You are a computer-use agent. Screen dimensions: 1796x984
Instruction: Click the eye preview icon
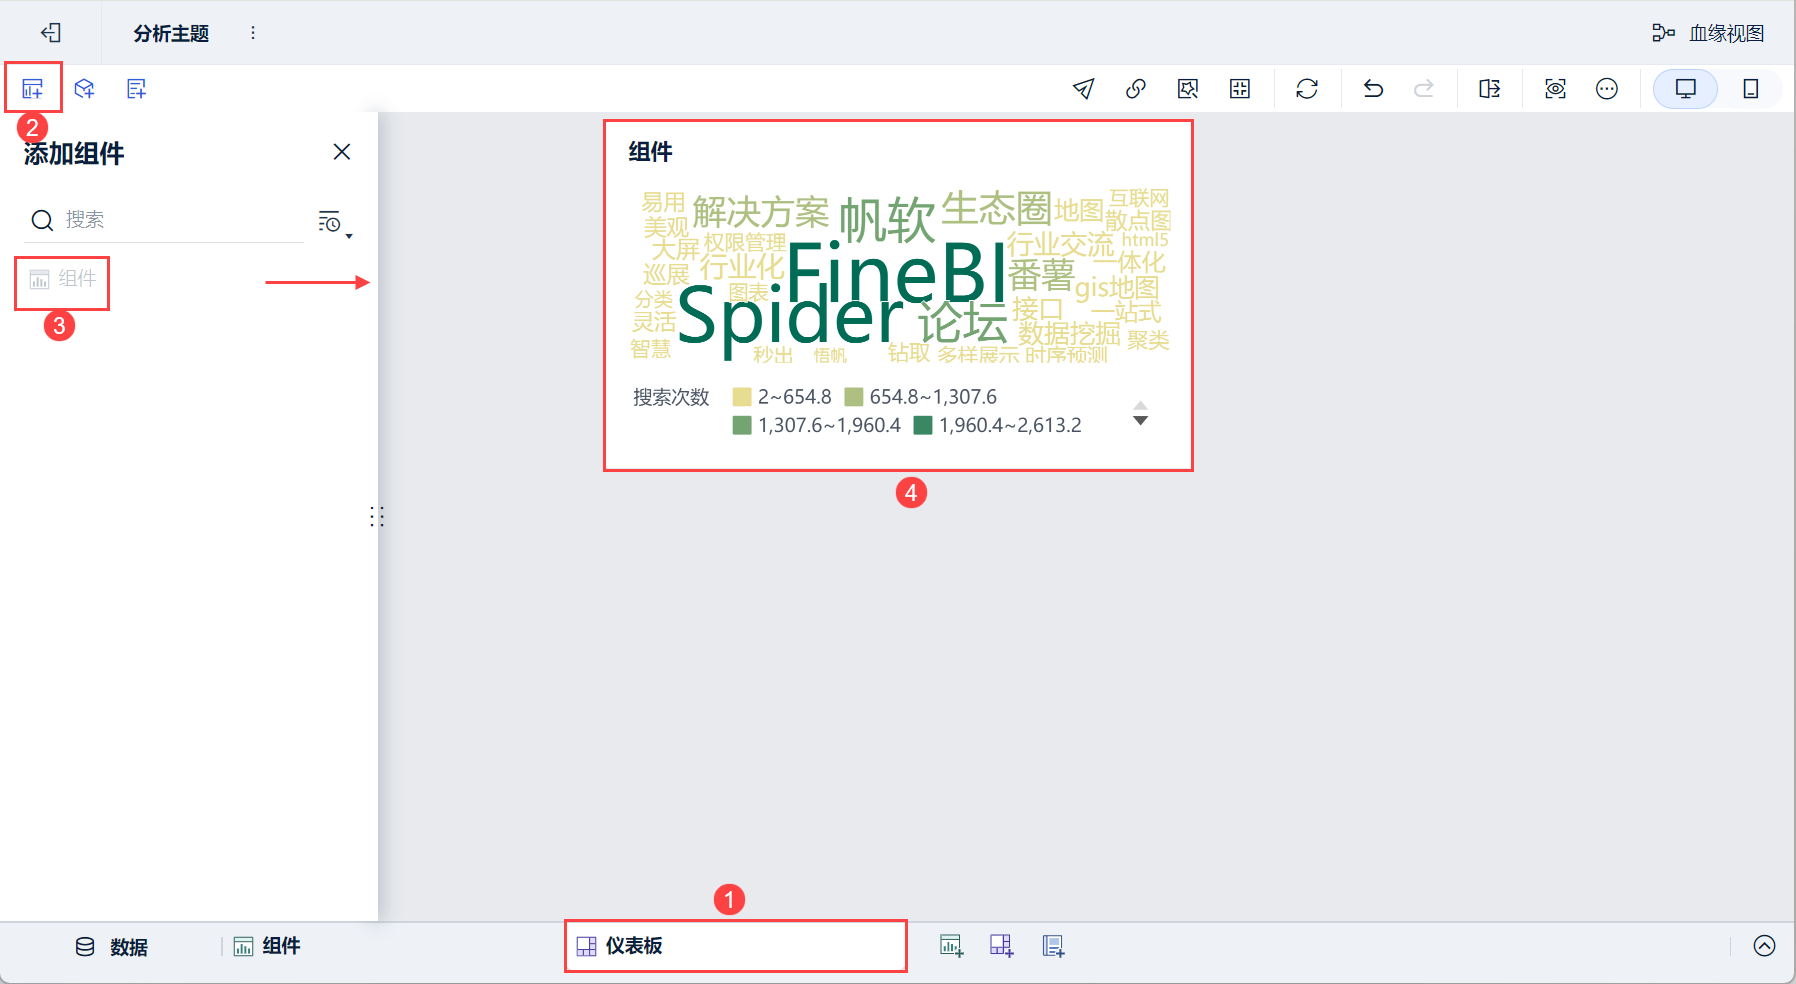(1555, 89)
